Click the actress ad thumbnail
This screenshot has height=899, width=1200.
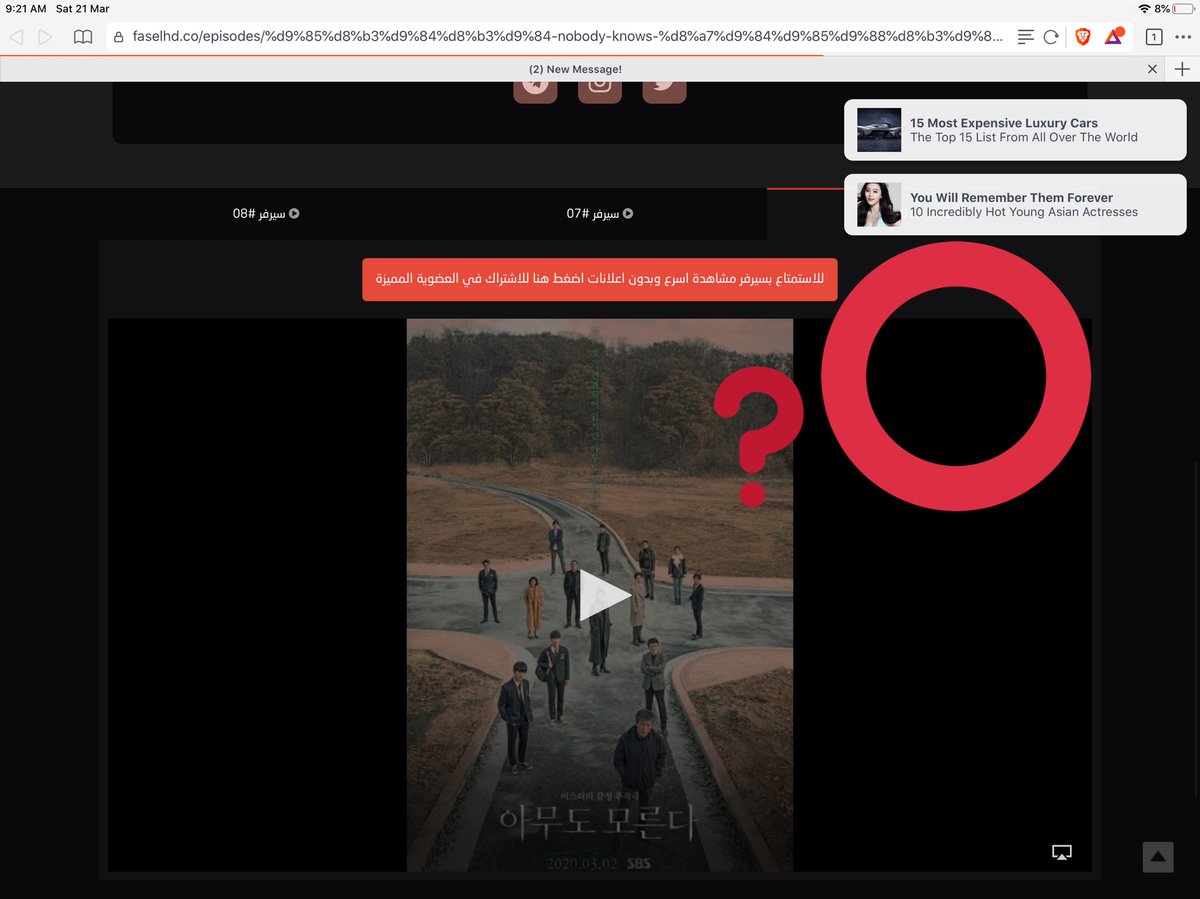(879, 205)
